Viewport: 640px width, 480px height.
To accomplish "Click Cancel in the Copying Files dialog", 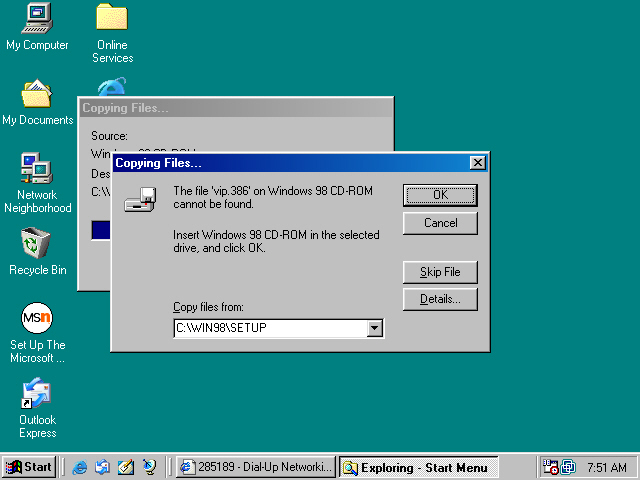I will (440, 223).
